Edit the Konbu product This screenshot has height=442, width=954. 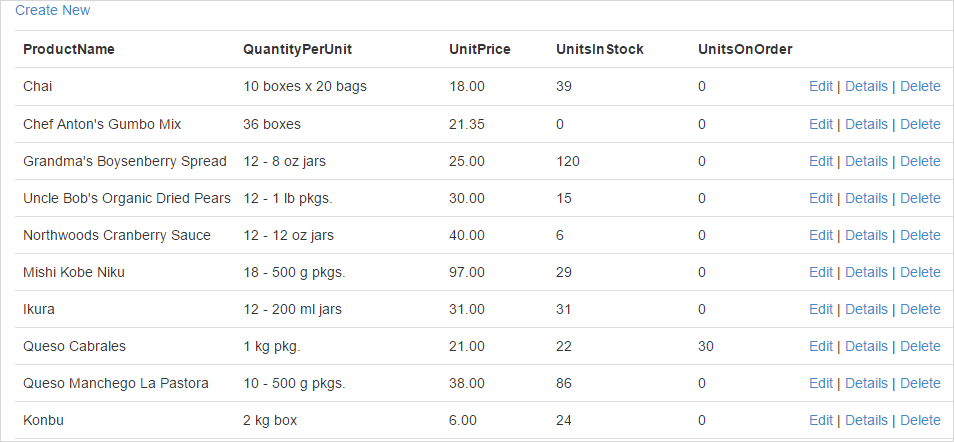click(x=820, y=420)
